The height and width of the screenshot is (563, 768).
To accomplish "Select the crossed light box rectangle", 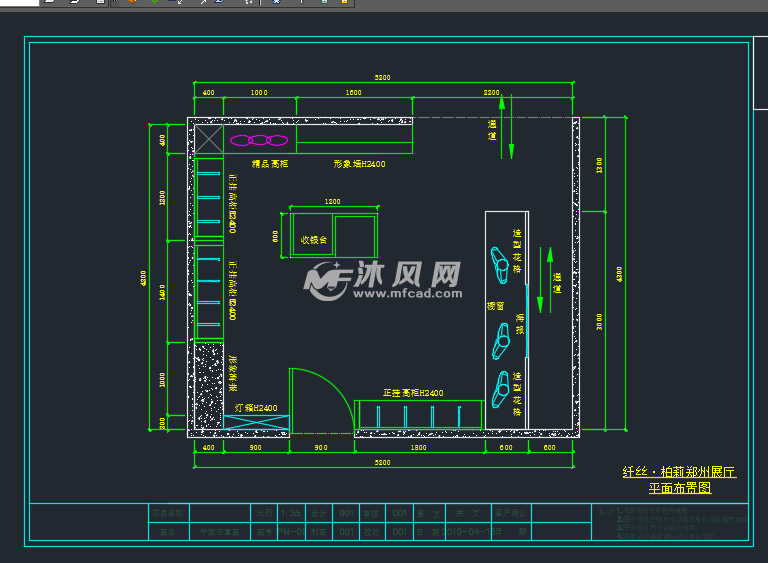I will tap(256, 422).
